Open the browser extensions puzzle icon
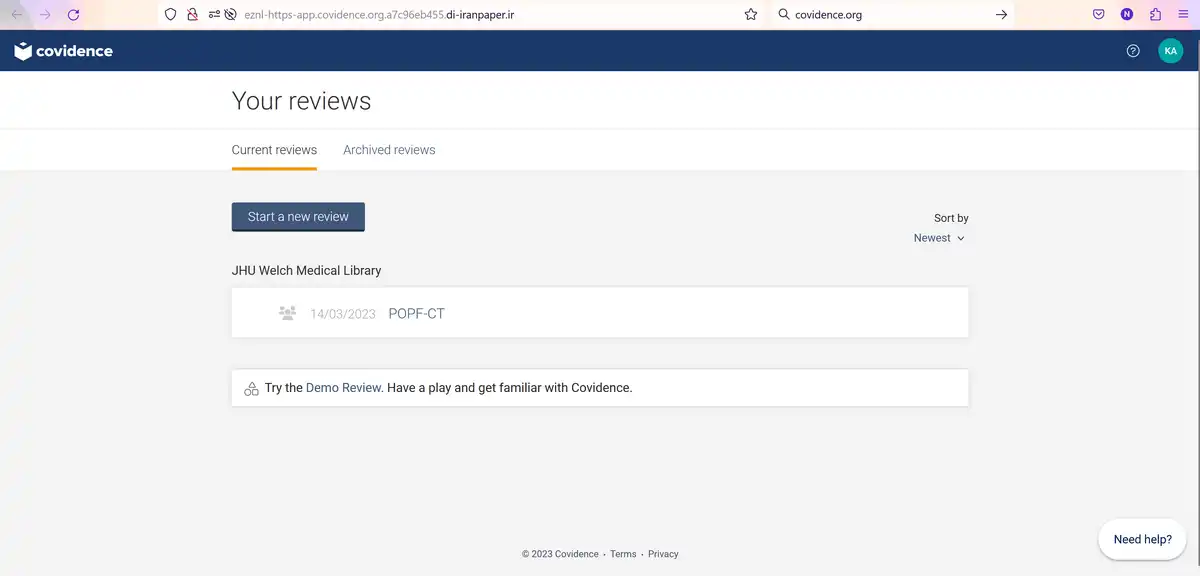 click(x=1156, y=15)
